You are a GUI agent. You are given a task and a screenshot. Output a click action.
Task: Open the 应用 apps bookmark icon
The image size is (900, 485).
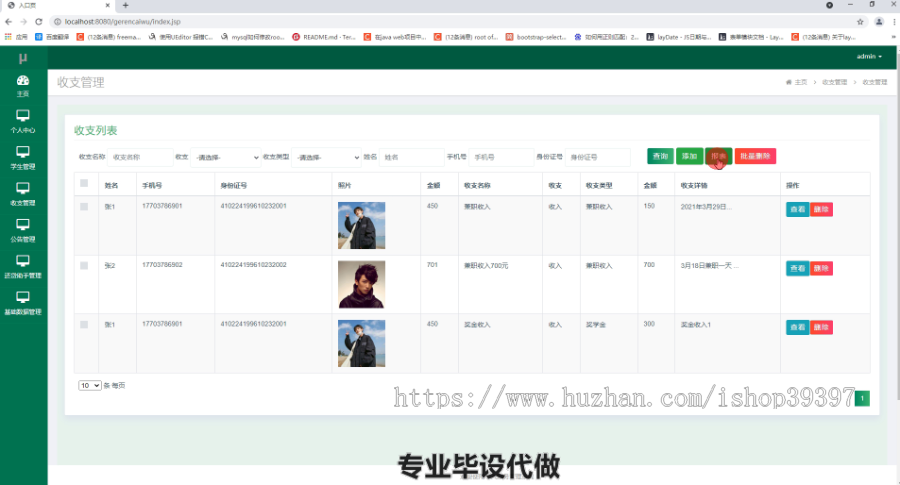(16, 37)
